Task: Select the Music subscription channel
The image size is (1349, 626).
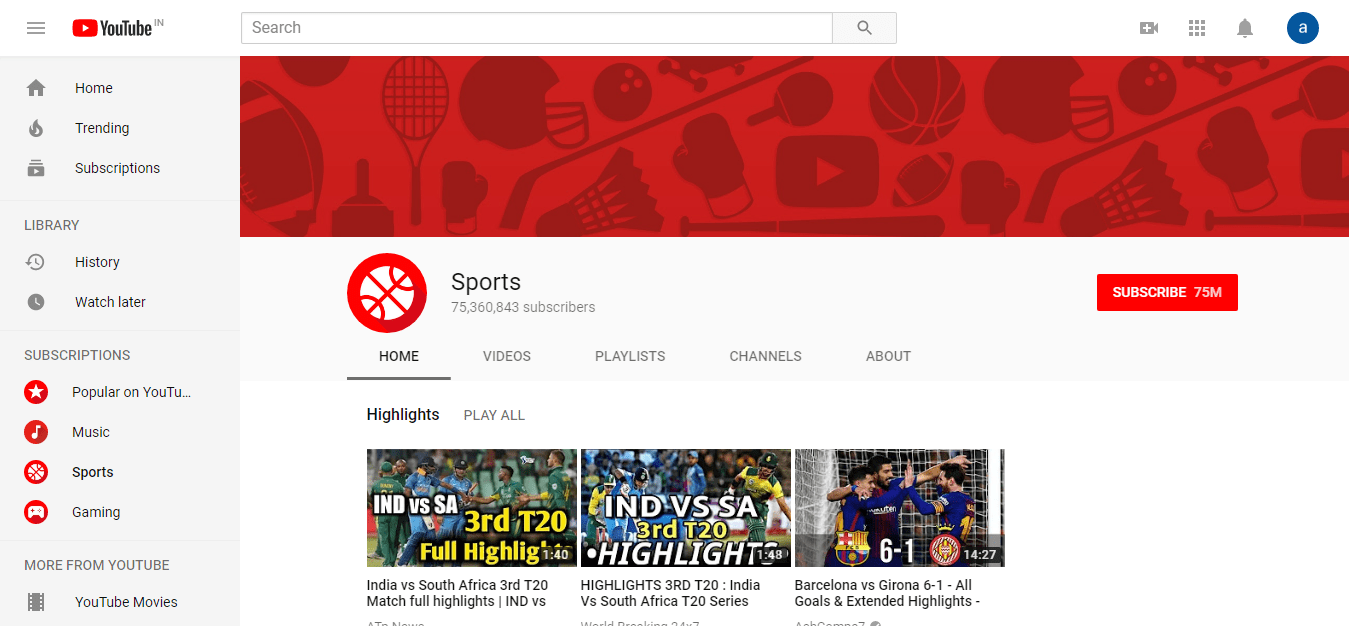Action: click(x=90, y=431)
